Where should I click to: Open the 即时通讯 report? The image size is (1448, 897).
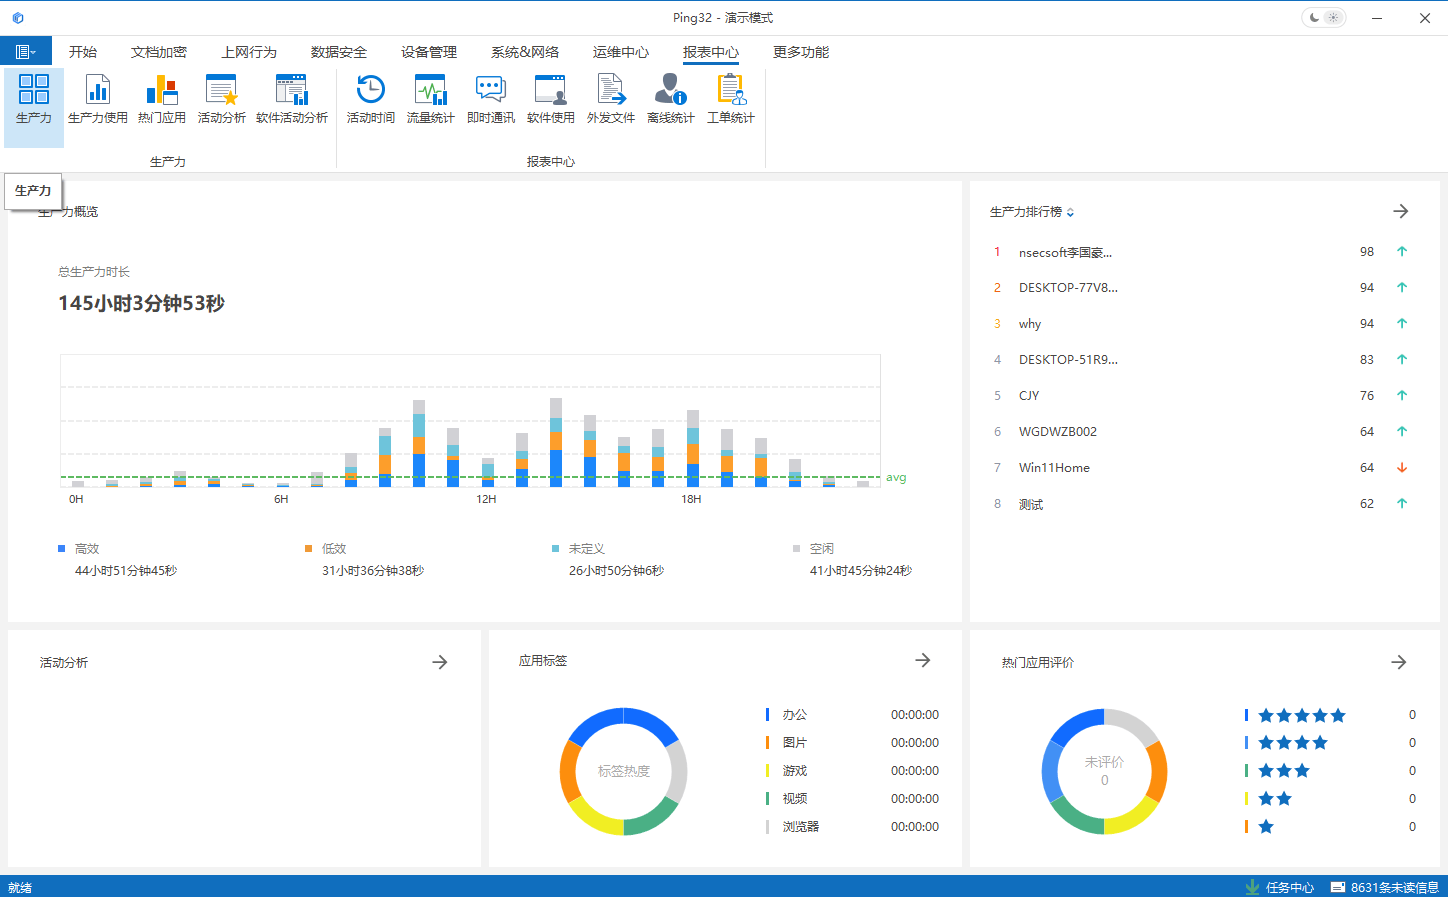(x=490, y=99)
